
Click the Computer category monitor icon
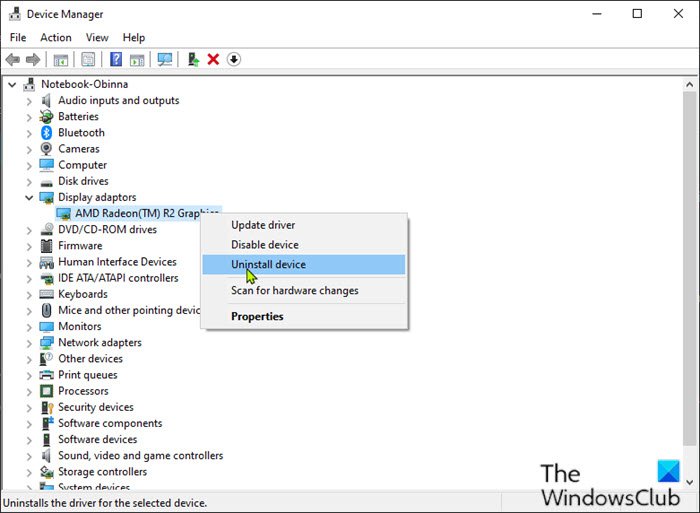point(46,165)
